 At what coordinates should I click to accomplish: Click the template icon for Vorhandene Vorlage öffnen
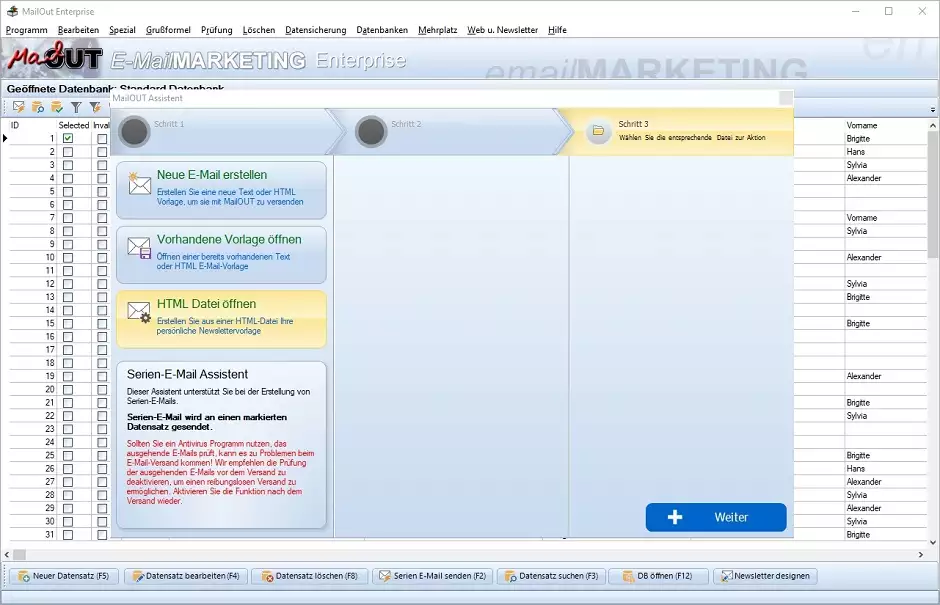139,248
